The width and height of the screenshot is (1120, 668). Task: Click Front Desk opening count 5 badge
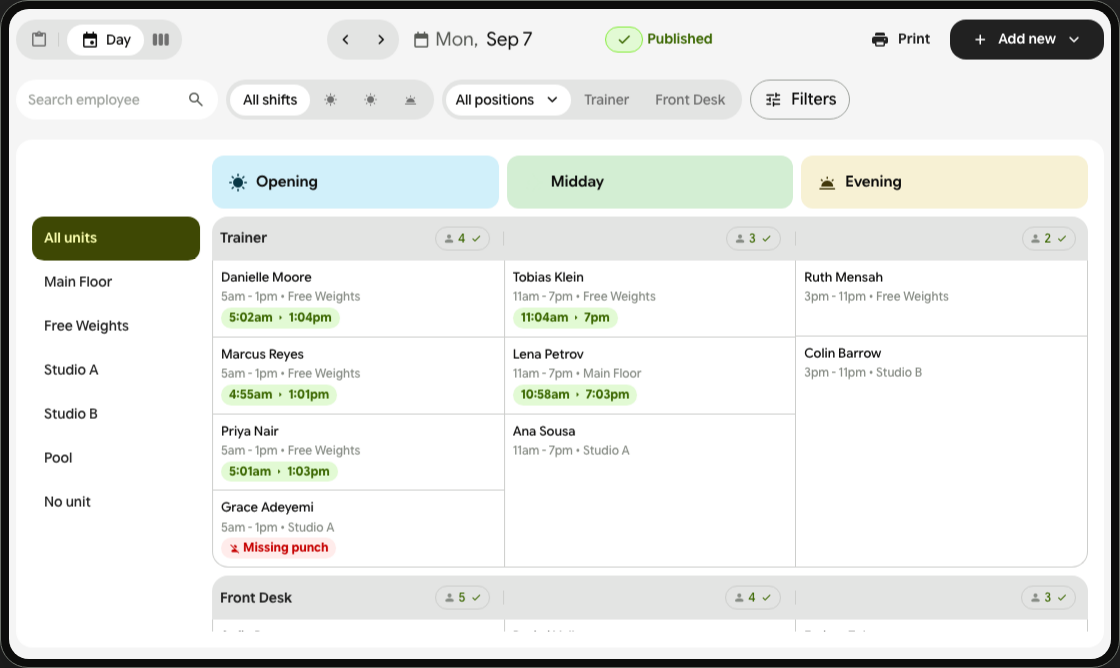pyautogui.click(x=462, y=597)
